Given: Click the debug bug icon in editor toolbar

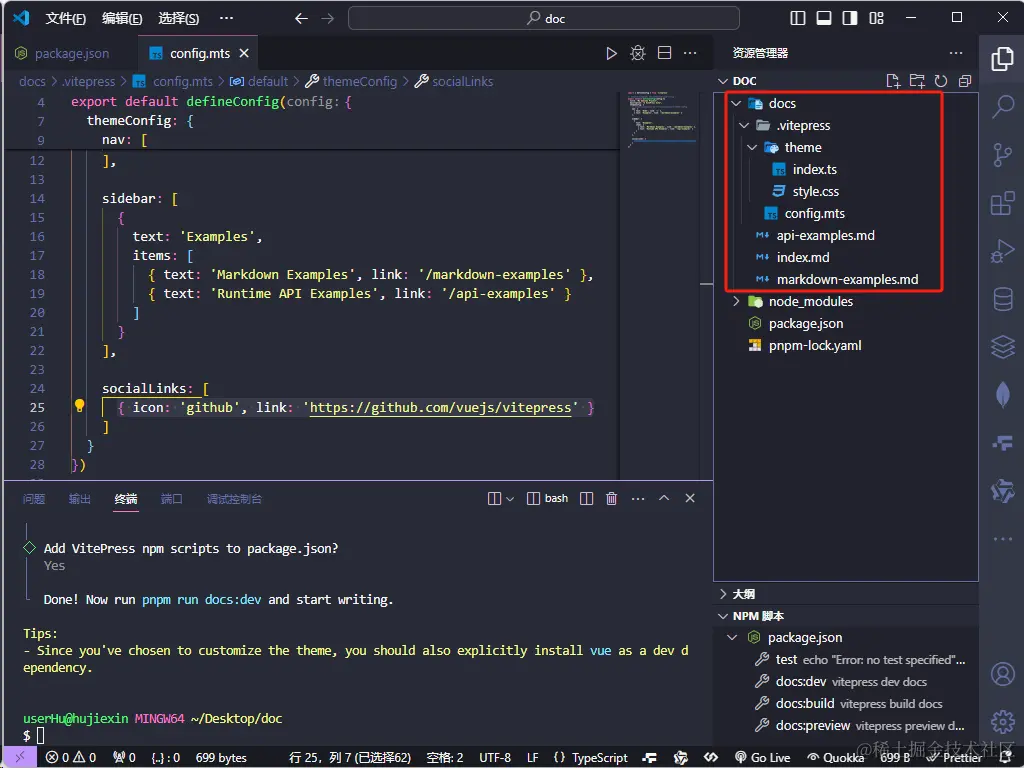Looking at the screenshot, I should pyautogui.click(x=637, y=53).
